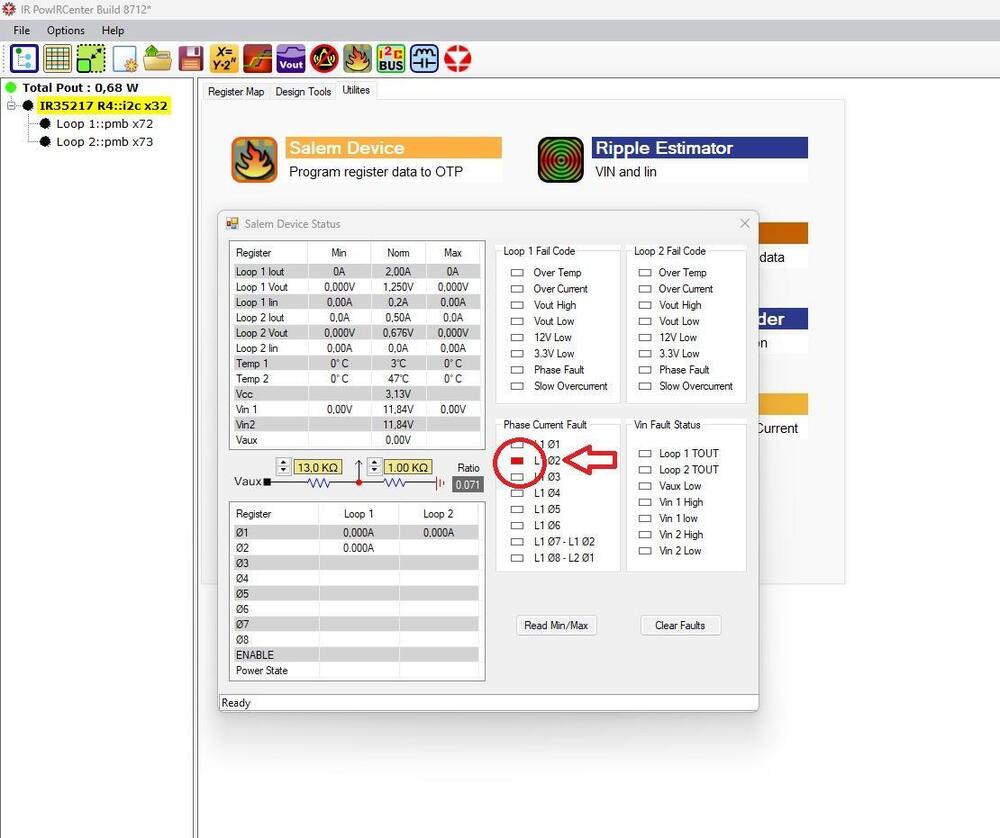Collapse the IR35217 tree node expander
The image size is (1000, 838).
coord(12,105)
